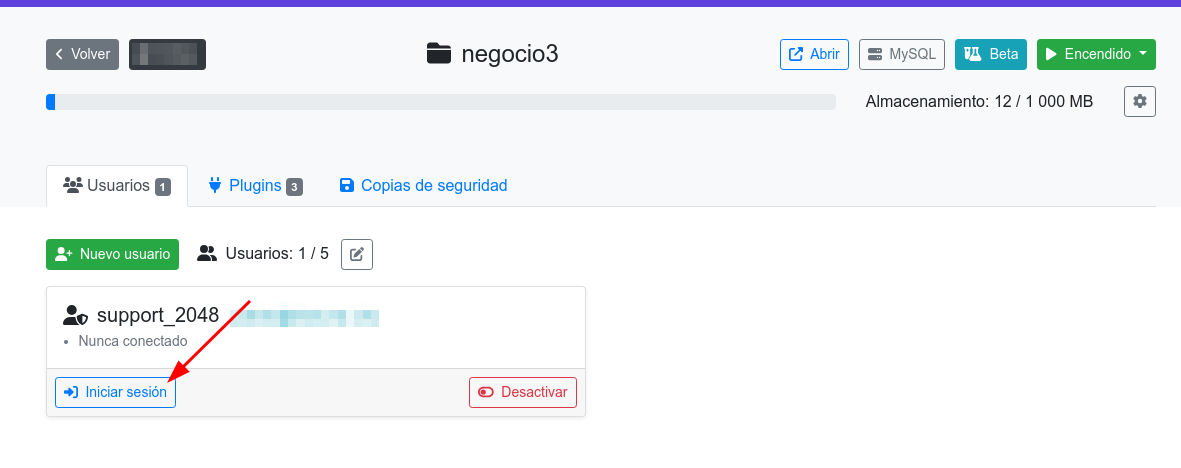Switch to the Beta version button
1181x468 pixels.
(990, 54)
